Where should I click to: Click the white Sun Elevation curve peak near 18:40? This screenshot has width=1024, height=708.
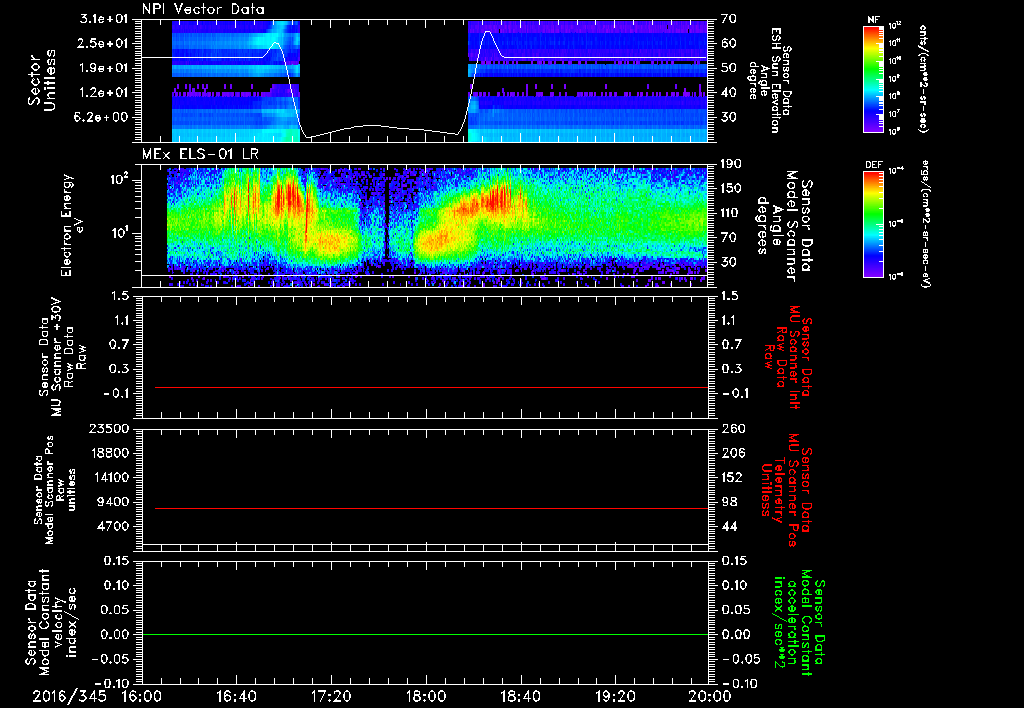pos(487,31)
